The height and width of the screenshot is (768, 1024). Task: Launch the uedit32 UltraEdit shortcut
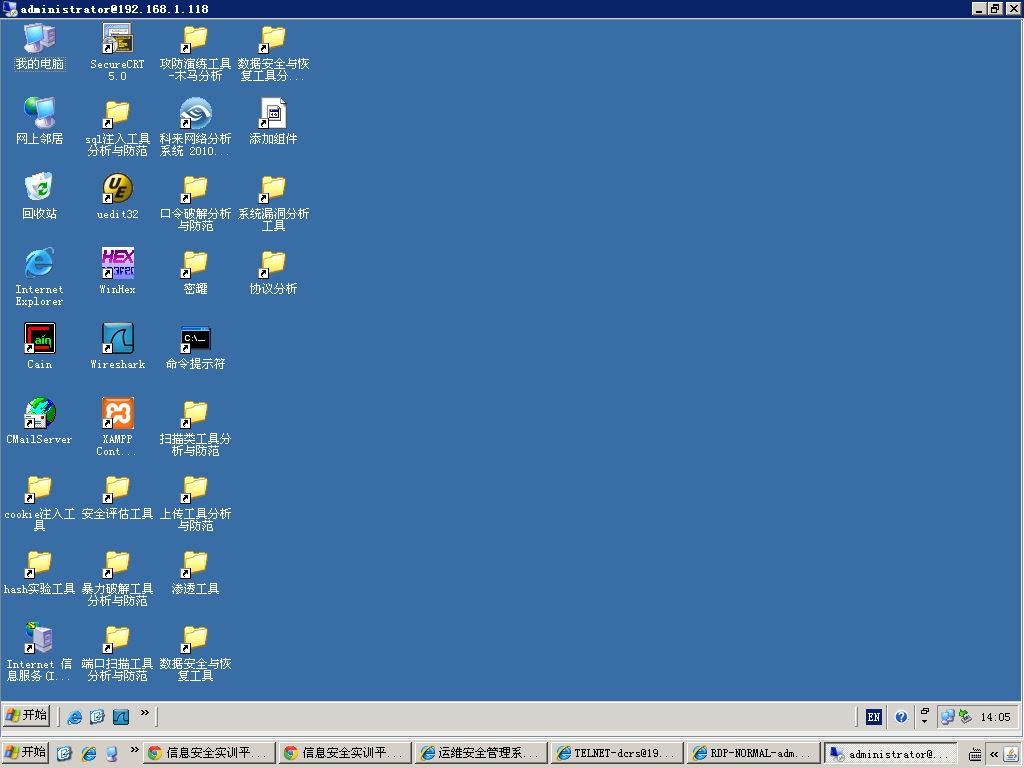pyautogui.click(x=118, y=197)
